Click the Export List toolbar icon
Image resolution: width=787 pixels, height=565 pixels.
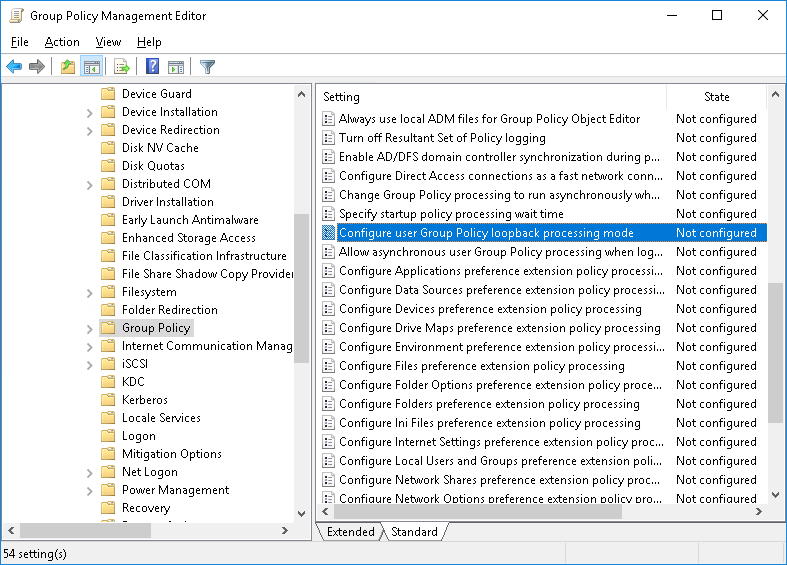[122, 67]
